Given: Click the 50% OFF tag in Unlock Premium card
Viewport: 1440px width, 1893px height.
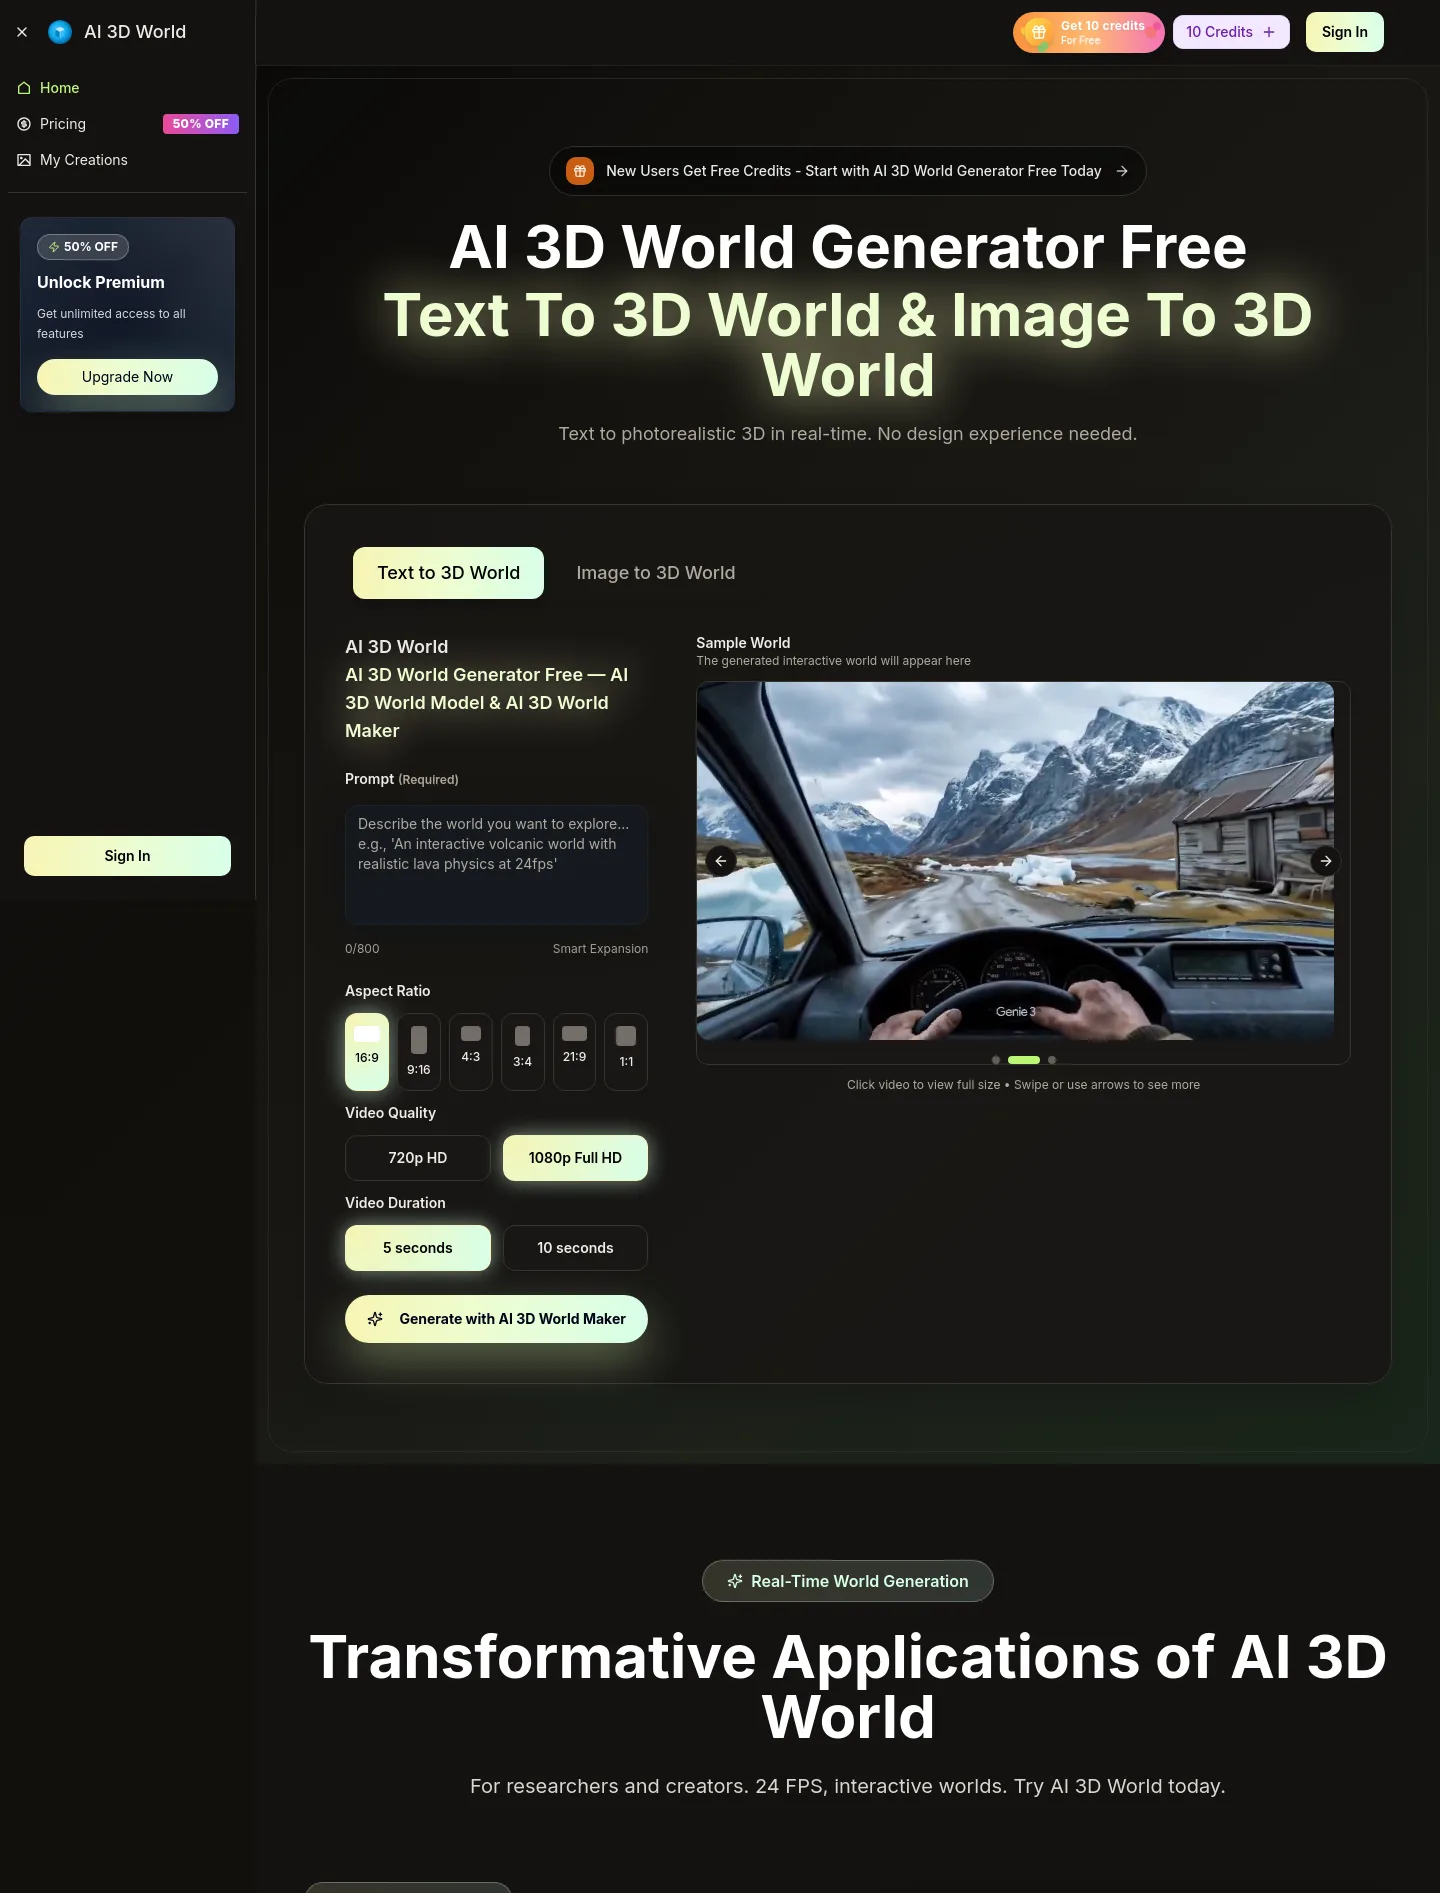Looking at the screenshot, I should [83, 247].
